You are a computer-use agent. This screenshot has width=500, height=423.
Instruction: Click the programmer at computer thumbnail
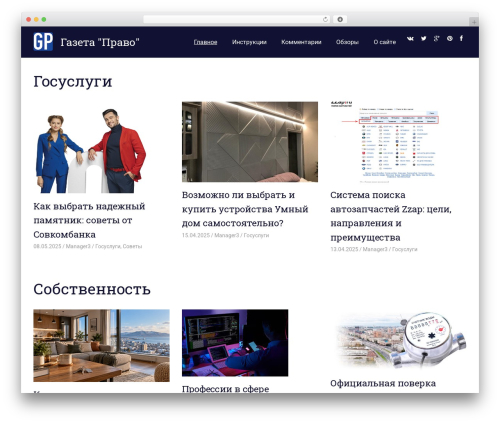click(x=235, y=343)
